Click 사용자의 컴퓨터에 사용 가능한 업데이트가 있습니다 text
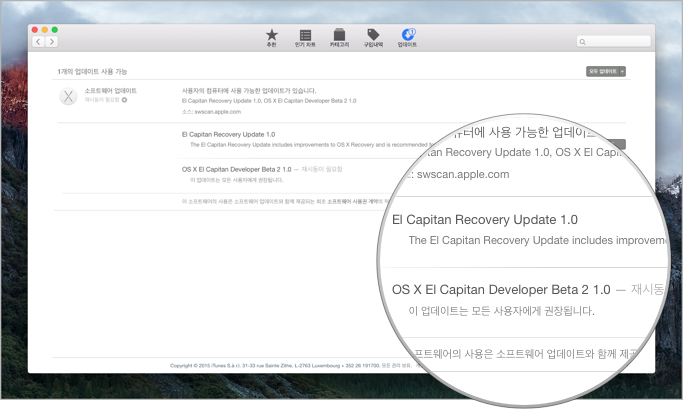The height and width of the screenshot is (409, 683). click(x=249, y=91)
